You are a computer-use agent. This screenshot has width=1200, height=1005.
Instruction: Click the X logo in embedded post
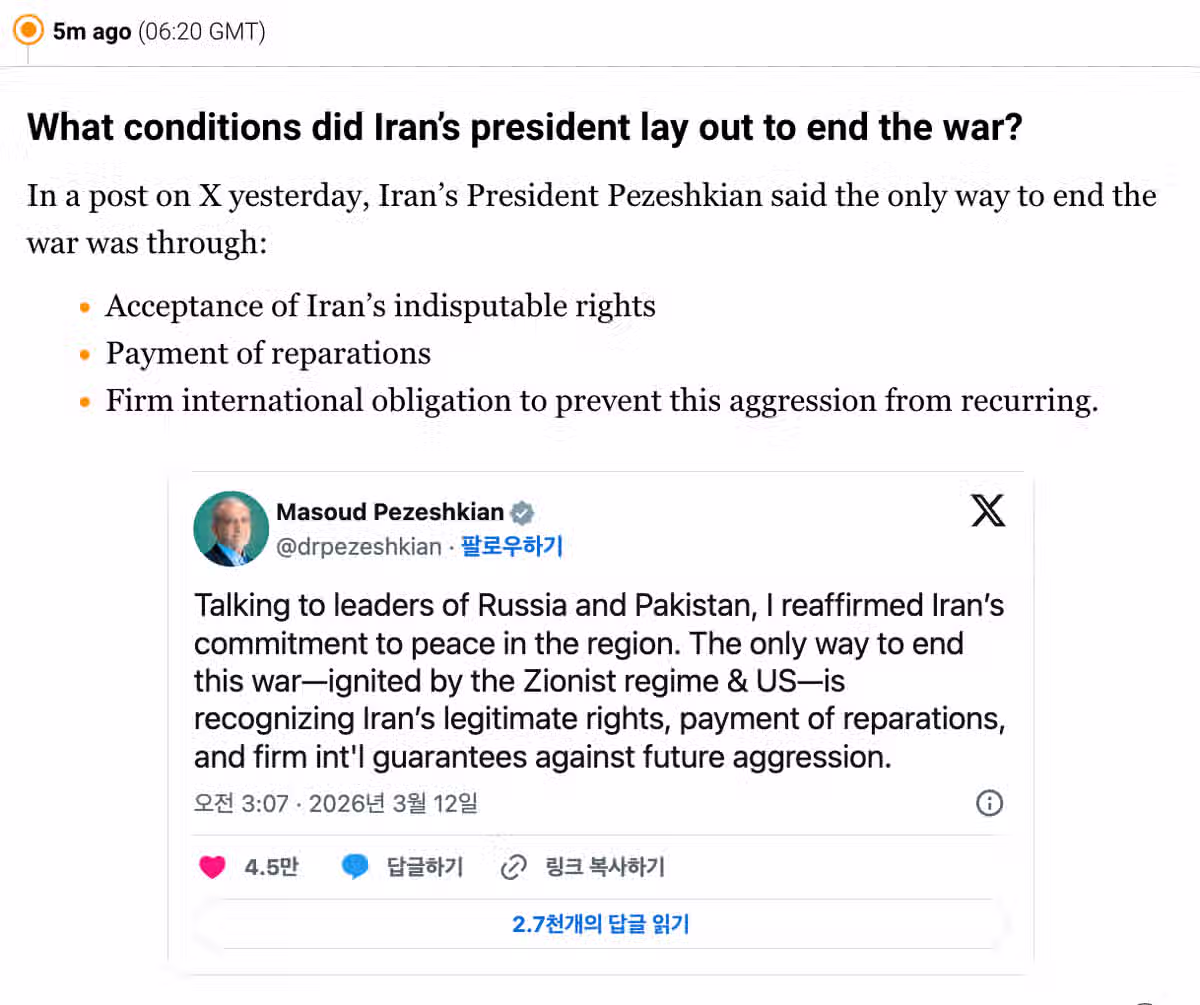coord(988,511)
